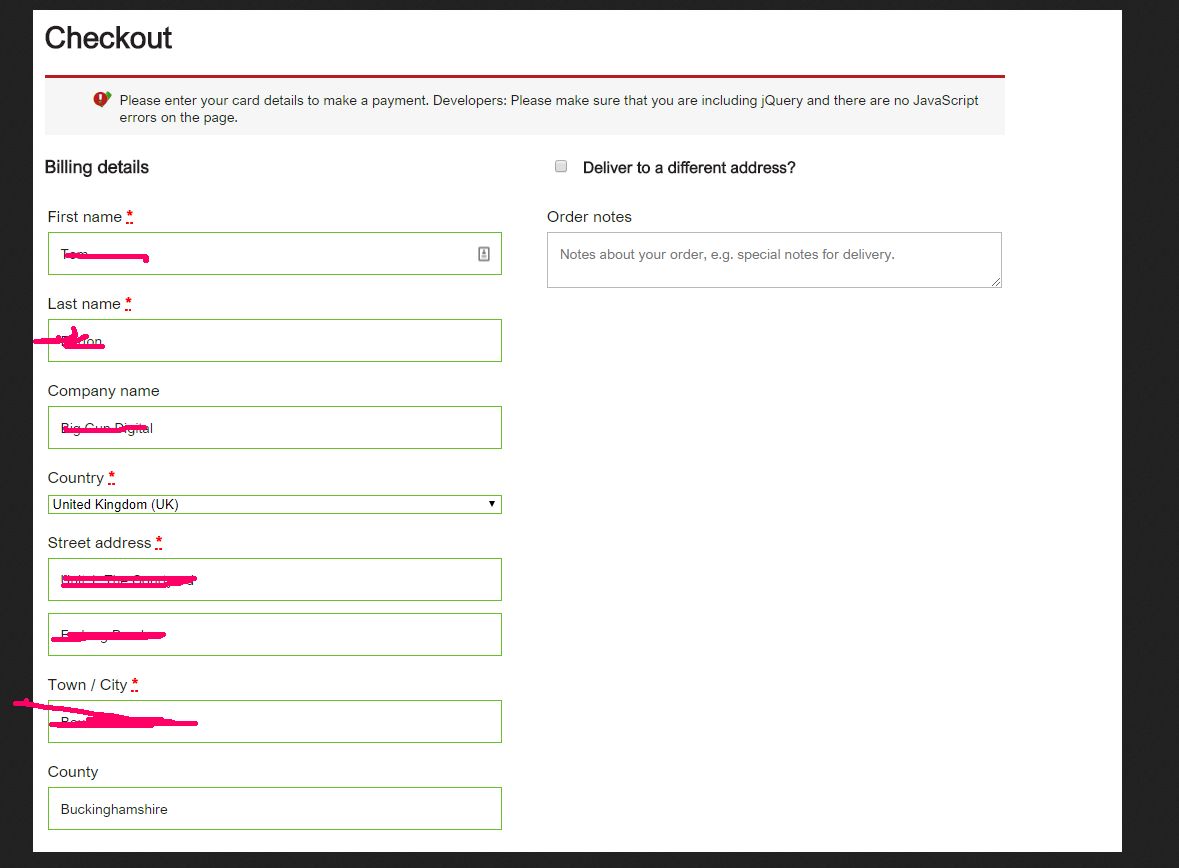Select the second Street address line field
1179x868 pixels.
click(x=274, y=634)
